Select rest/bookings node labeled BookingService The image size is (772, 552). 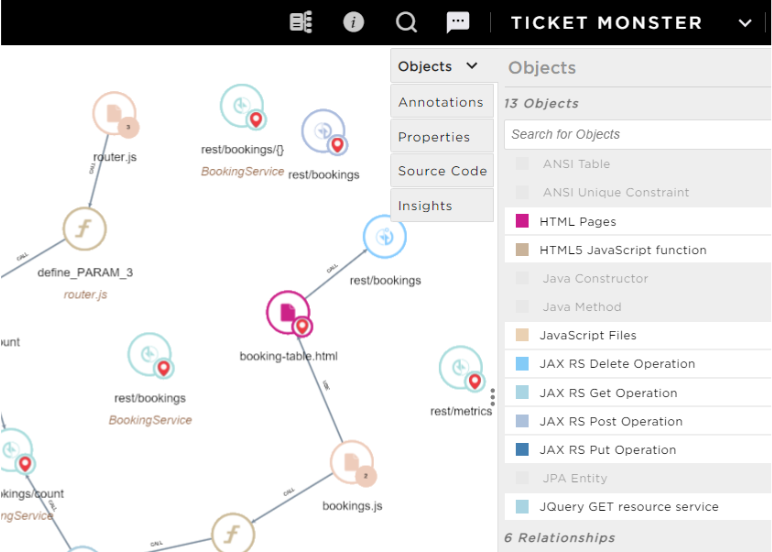(x=150, y=355)
